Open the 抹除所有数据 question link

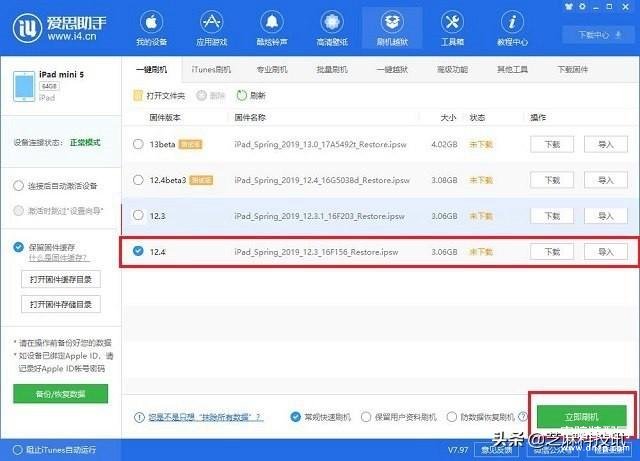206,417
